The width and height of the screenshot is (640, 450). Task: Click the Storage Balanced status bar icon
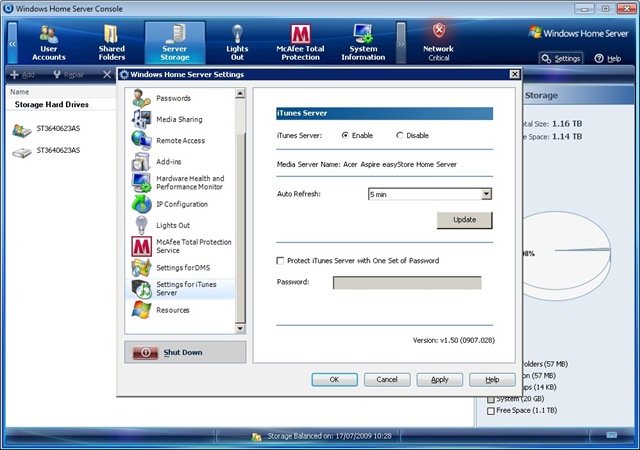(x=256, y=437)
